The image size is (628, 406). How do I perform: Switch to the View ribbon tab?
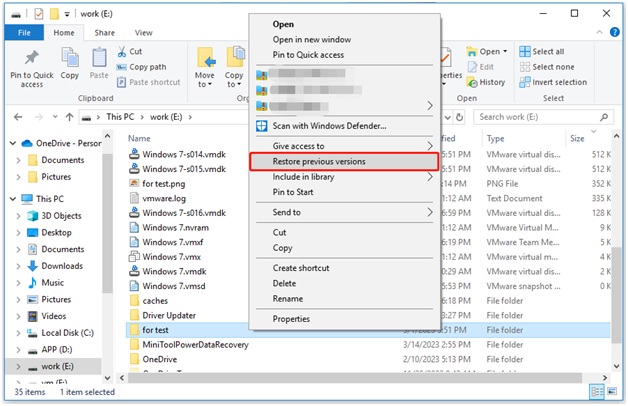(x=143, y=32)
